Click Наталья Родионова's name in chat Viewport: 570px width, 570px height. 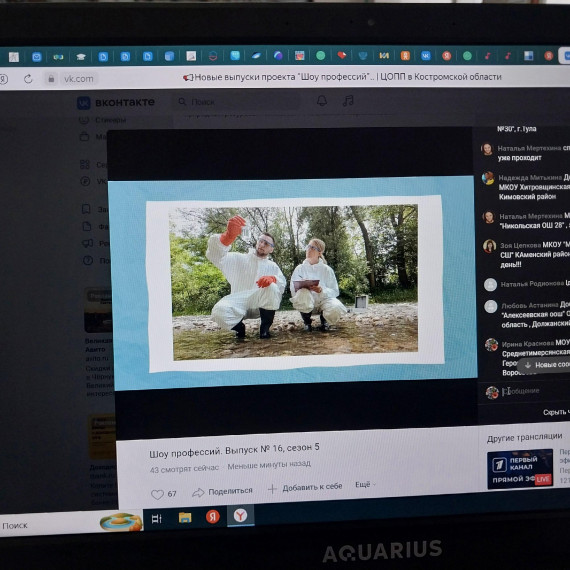click(532, 284)
